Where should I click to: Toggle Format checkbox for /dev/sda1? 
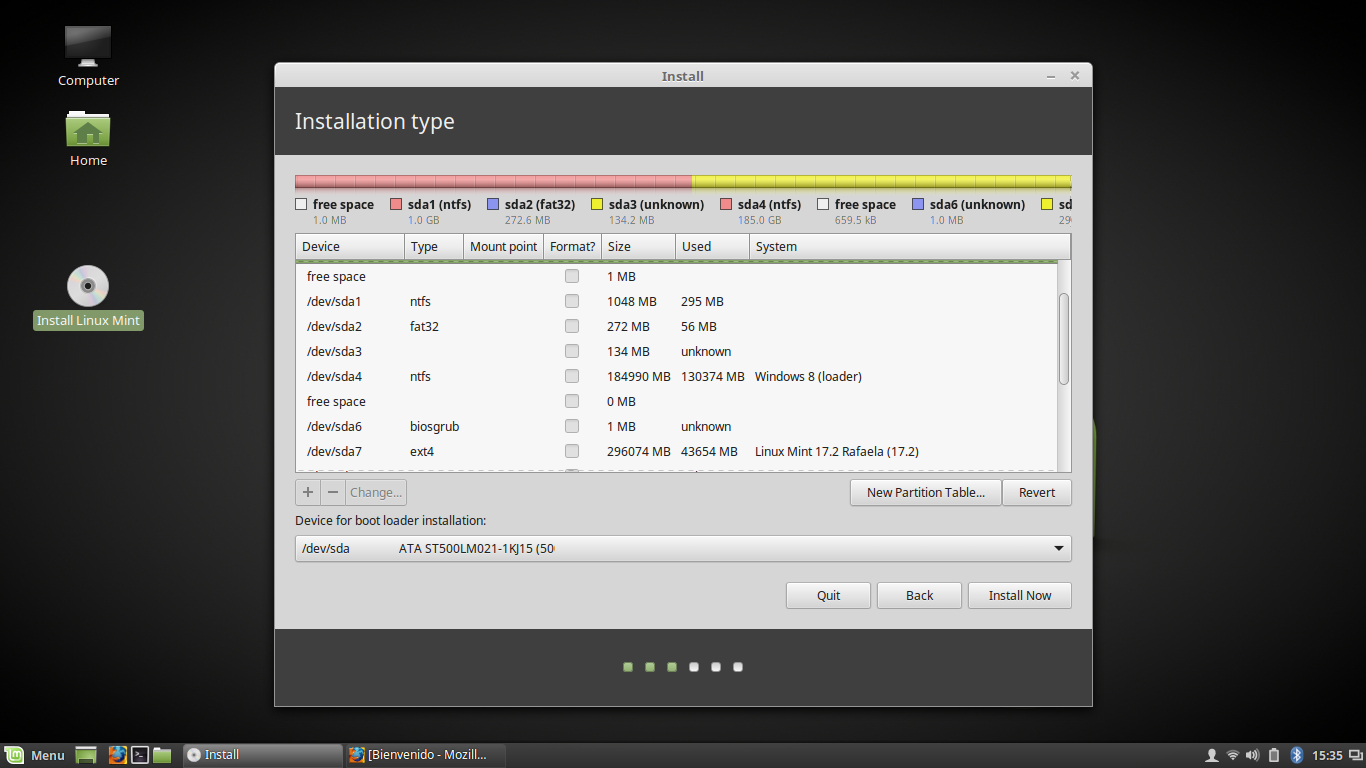[x=572, y=301]
